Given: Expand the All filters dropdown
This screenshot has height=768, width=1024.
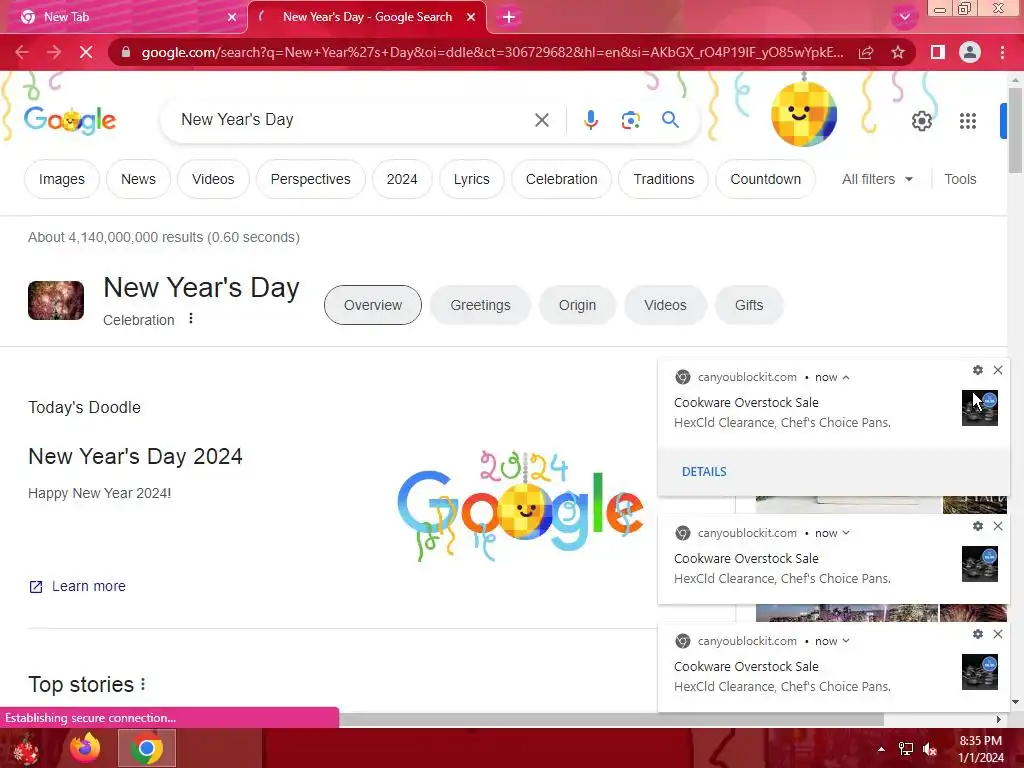Looking at the screenshot, I should pyautogui.click(x=877, y=179).
